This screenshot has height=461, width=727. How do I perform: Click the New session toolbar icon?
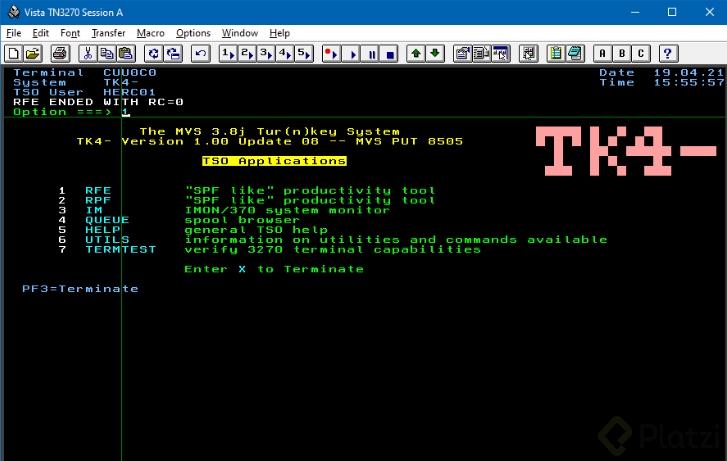click(x=13, y=53)
